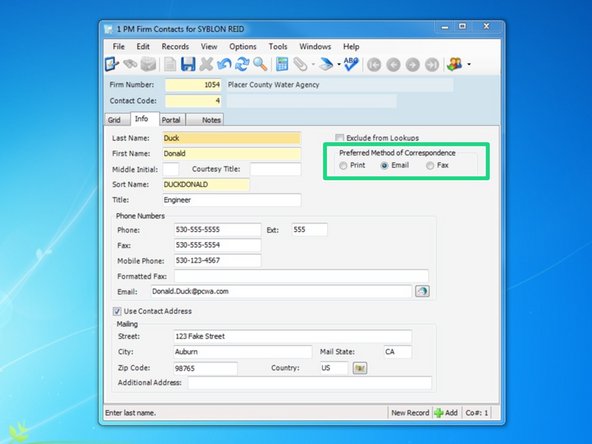Expand the paperclip attachment dropdown arrow
Image resolution: width=592 pixels, height=444 pixels.
313,65
